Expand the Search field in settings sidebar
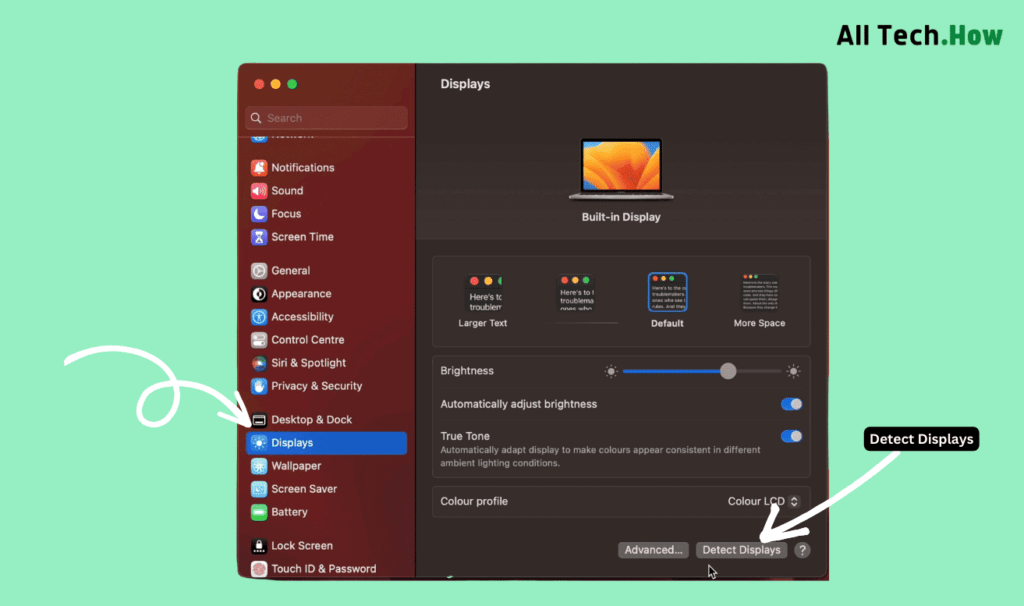 (x=325, y=118)
